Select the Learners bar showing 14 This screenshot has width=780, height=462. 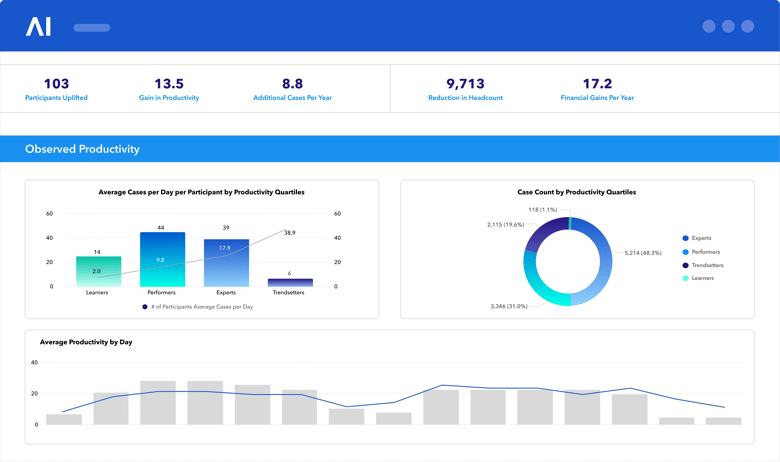click(98, 272)
